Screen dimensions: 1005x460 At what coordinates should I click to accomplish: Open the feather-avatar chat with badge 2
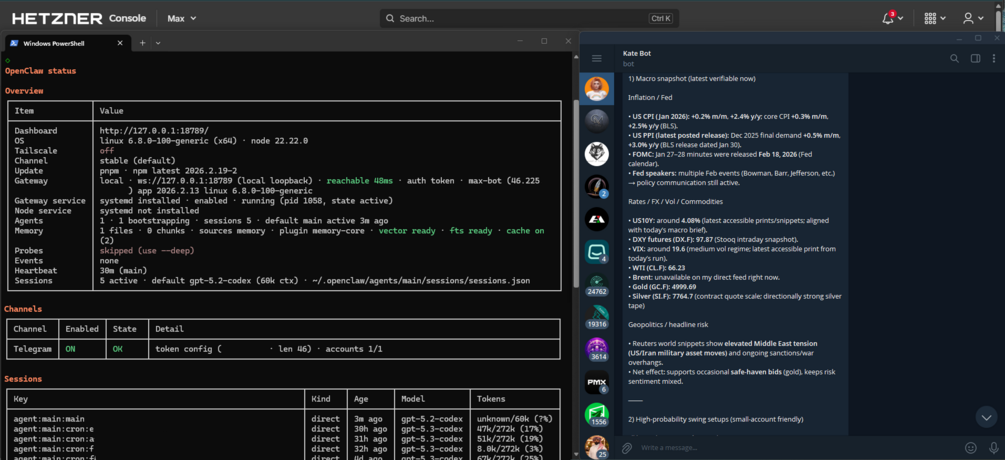click(597, 186)
